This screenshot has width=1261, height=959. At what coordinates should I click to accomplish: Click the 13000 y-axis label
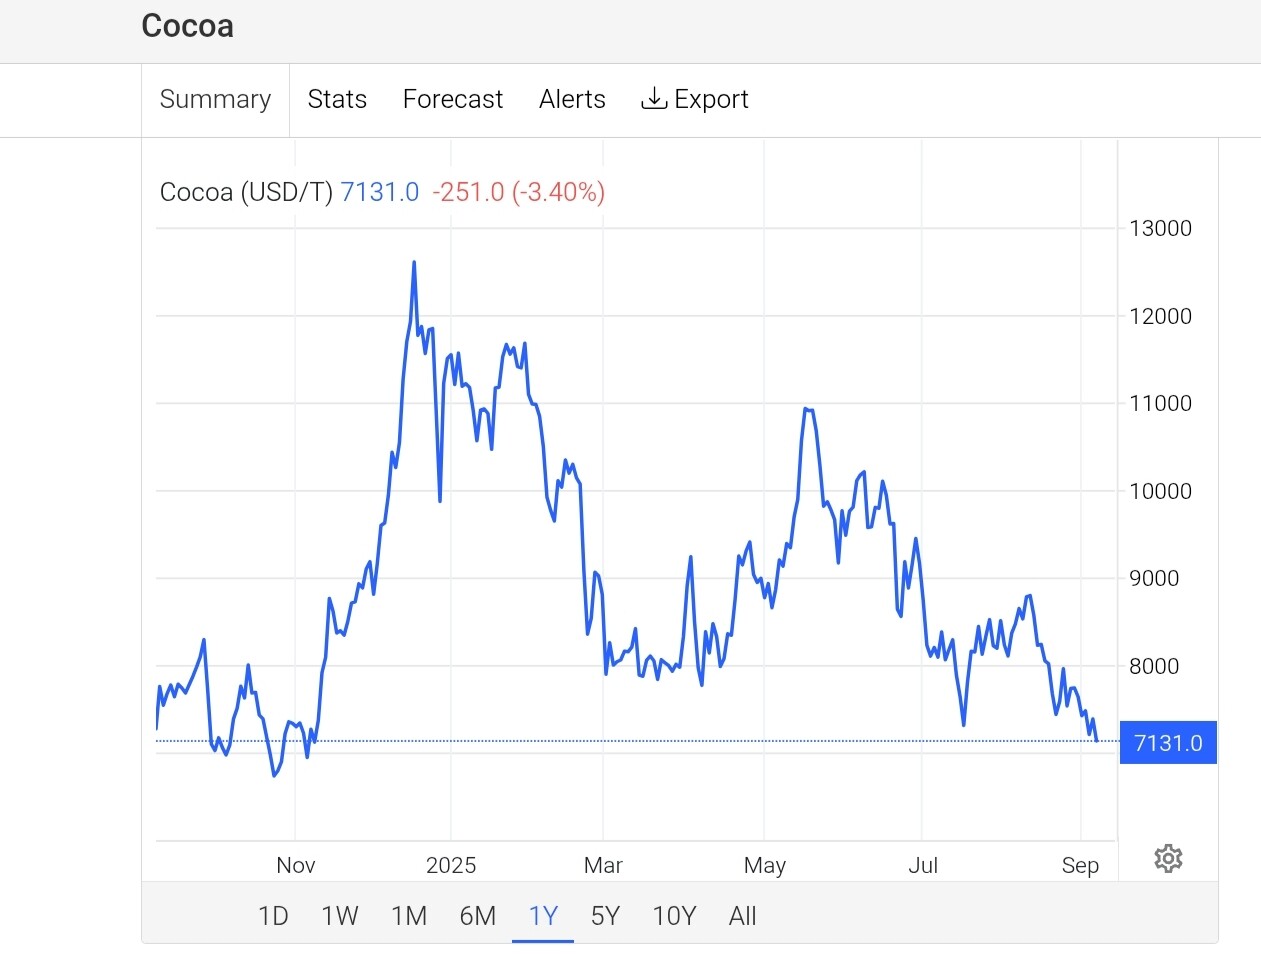pos(1160,228)
